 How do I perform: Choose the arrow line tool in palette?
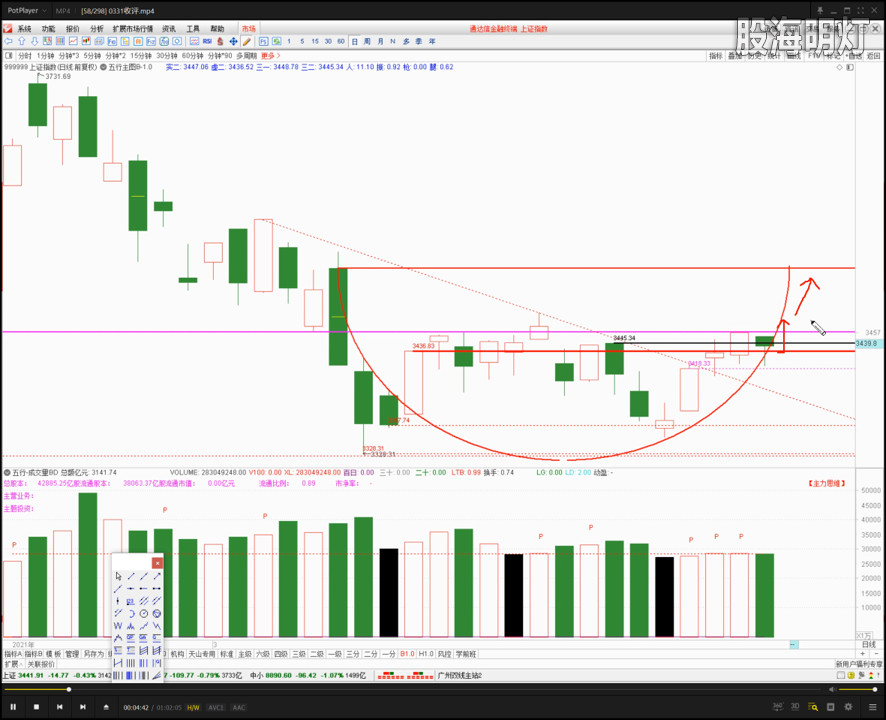pos(157,576)
